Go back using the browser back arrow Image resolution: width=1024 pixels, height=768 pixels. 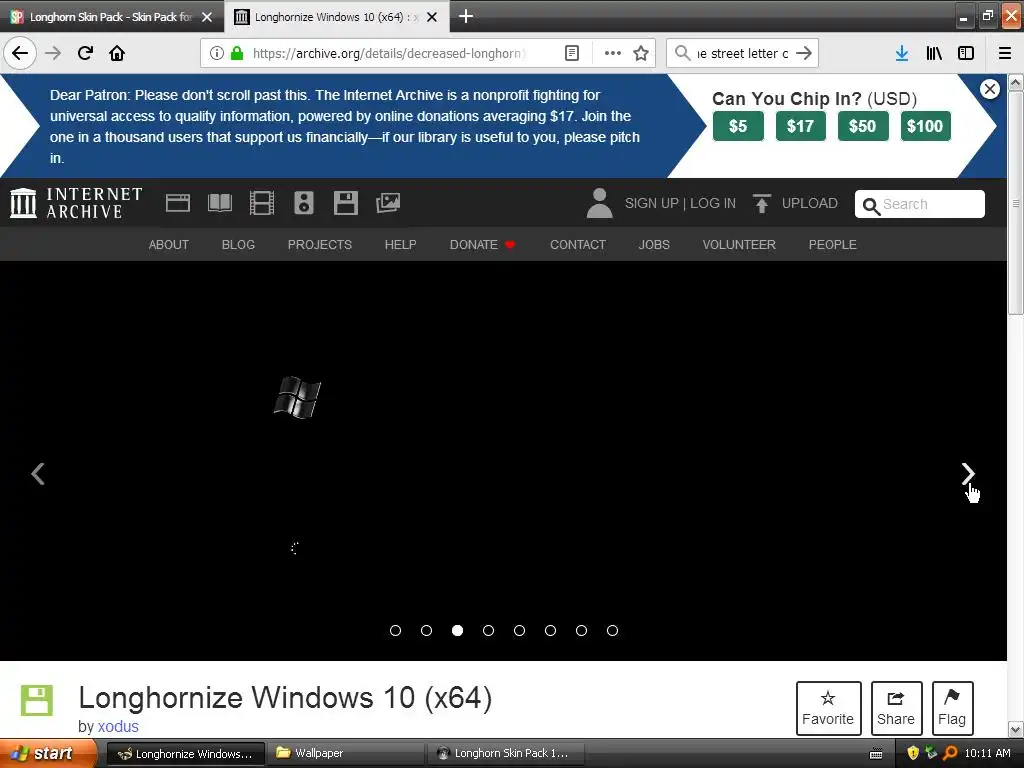pos(20,53)
